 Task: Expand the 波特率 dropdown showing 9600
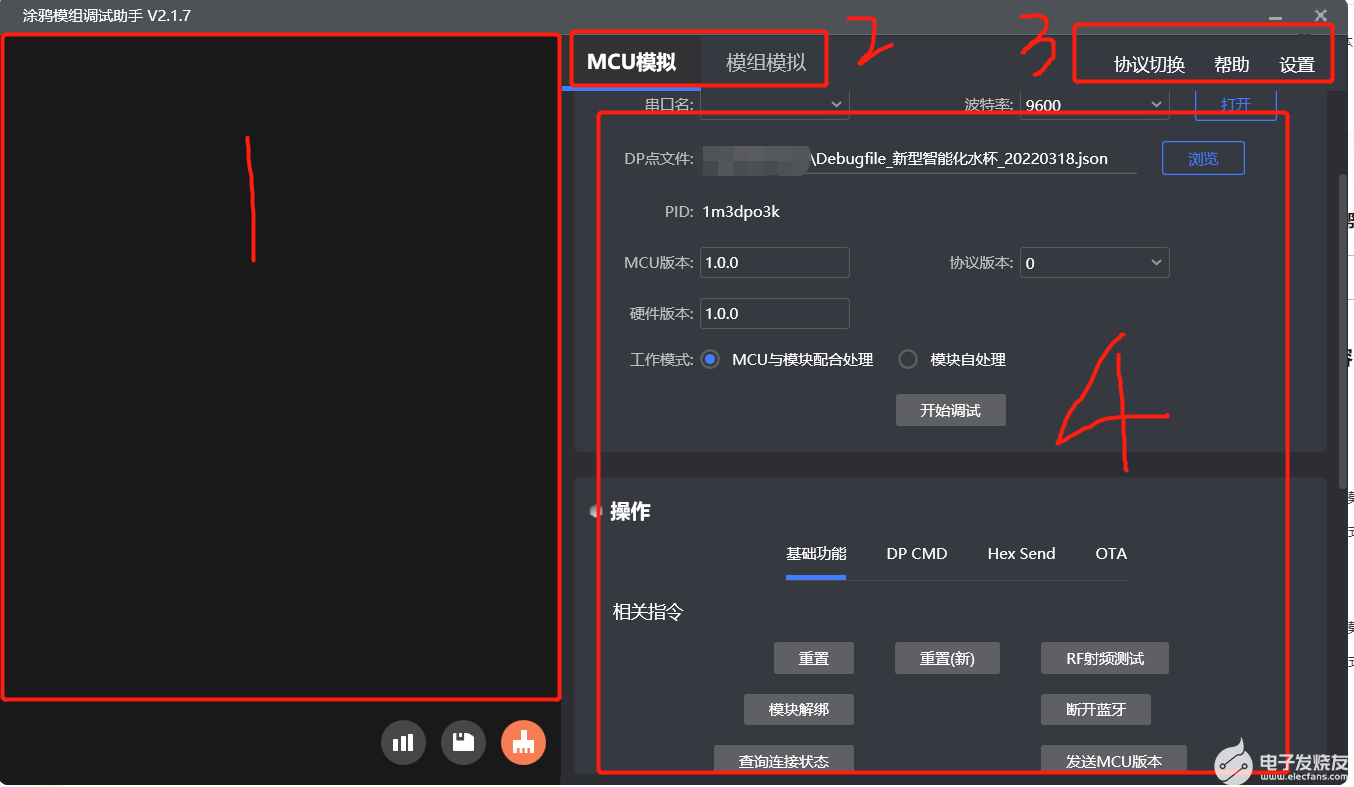click(x=1095, y=104)
